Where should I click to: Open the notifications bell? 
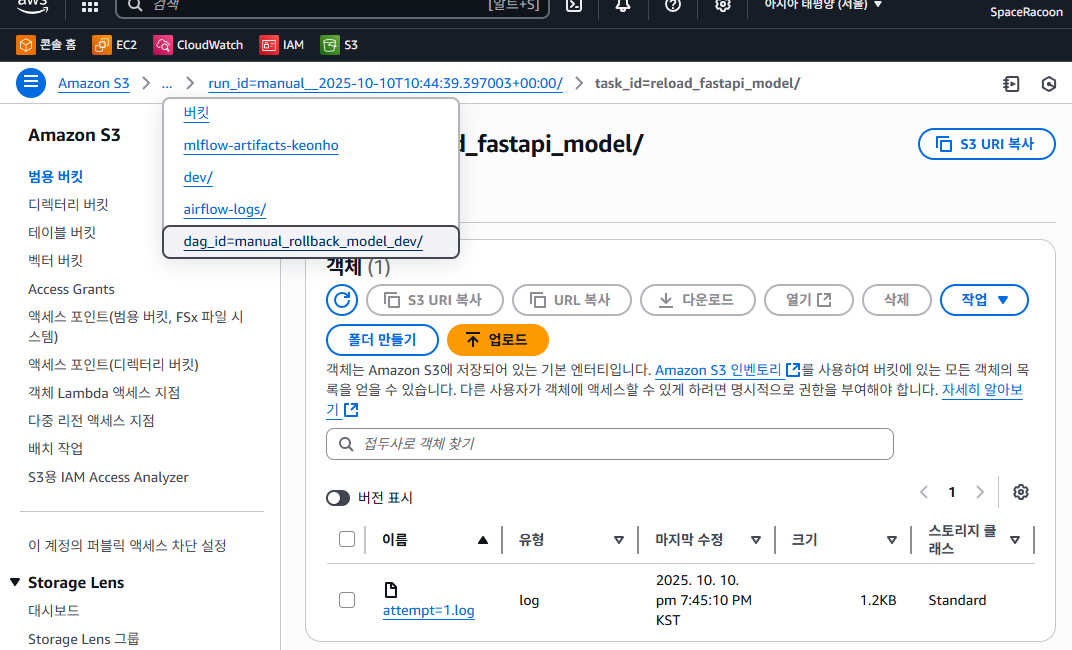pyautogui.click(x=623, y=6)
